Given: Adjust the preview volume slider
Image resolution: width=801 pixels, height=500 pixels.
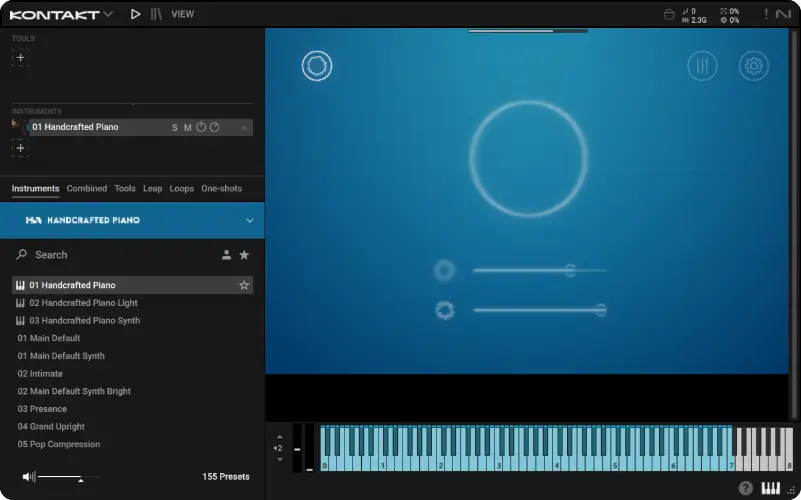Looking at the screenshot, I should (x=69, y=478).
